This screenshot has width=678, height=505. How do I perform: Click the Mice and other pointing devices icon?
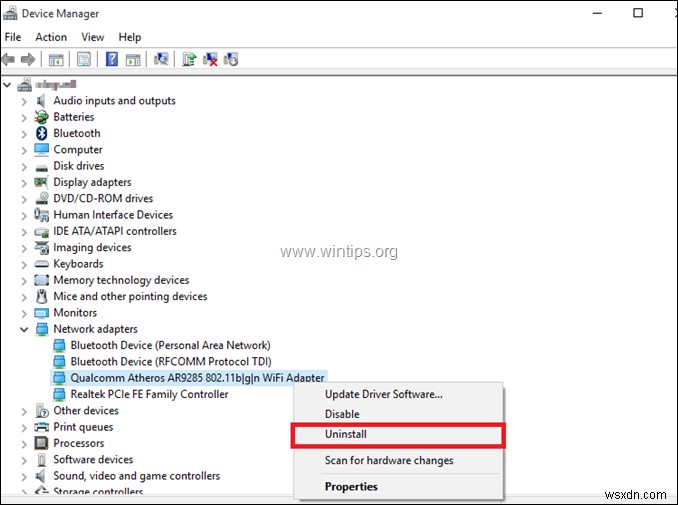42,297
